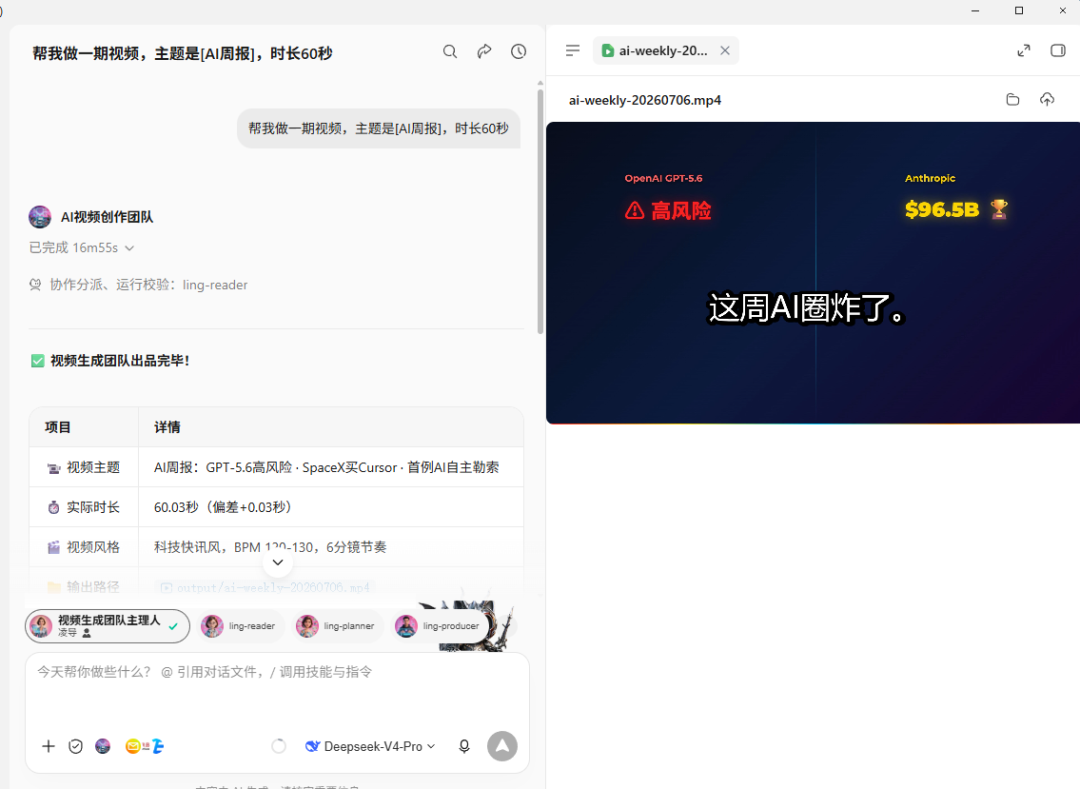Send the message with the arrow button

502,746
